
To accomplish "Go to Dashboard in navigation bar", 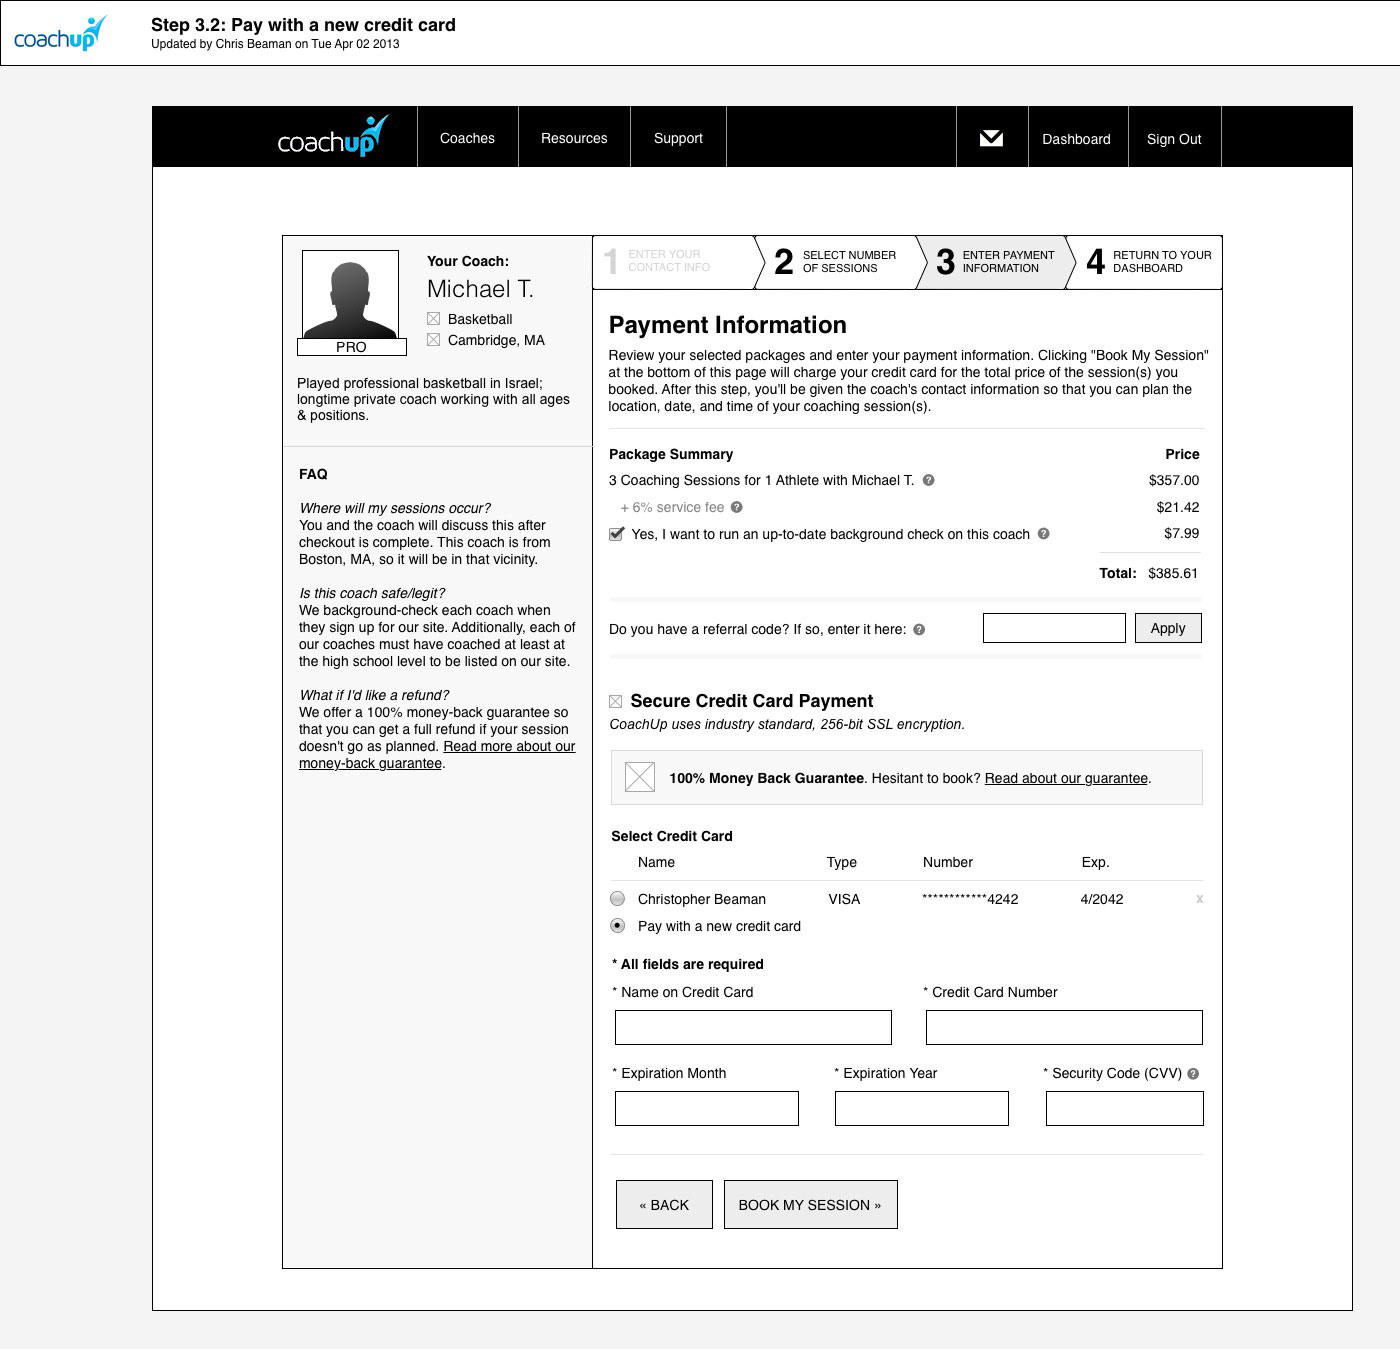I will click(x=1076, y=138).
